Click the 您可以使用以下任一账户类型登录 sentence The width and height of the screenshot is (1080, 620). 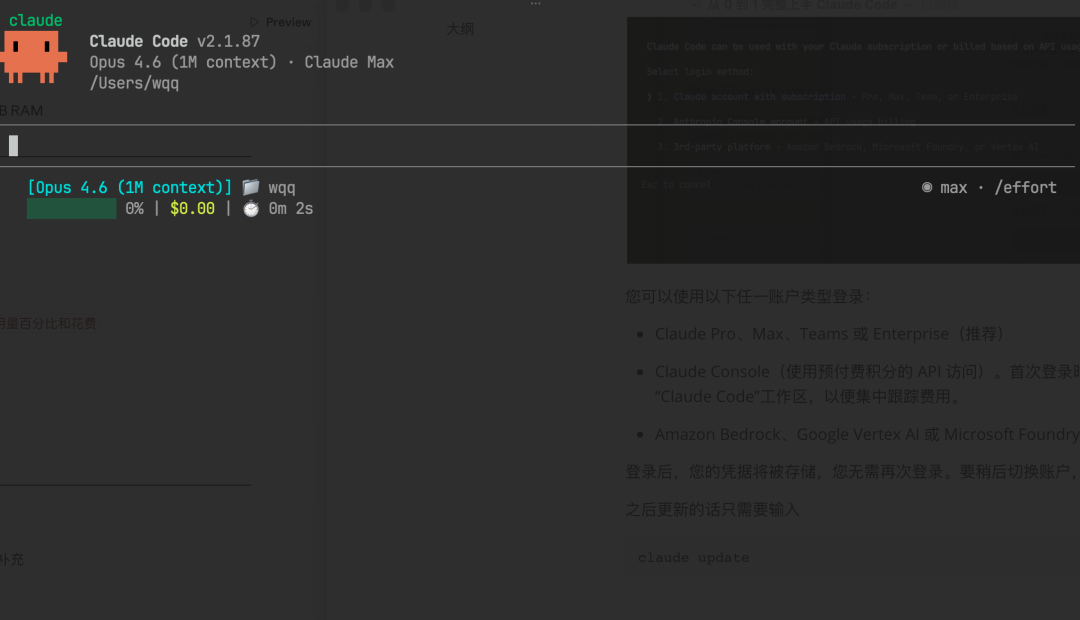coord(748,297)
